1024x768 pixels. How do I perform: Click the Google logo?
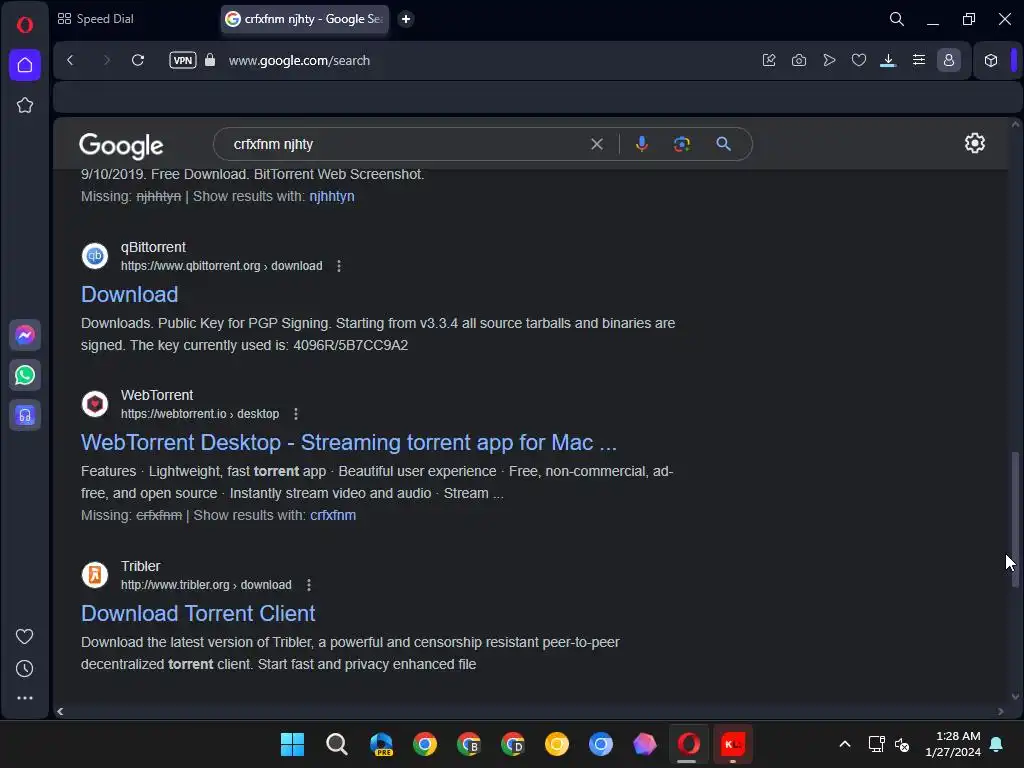pyautogui.click(x=121, y=146)
